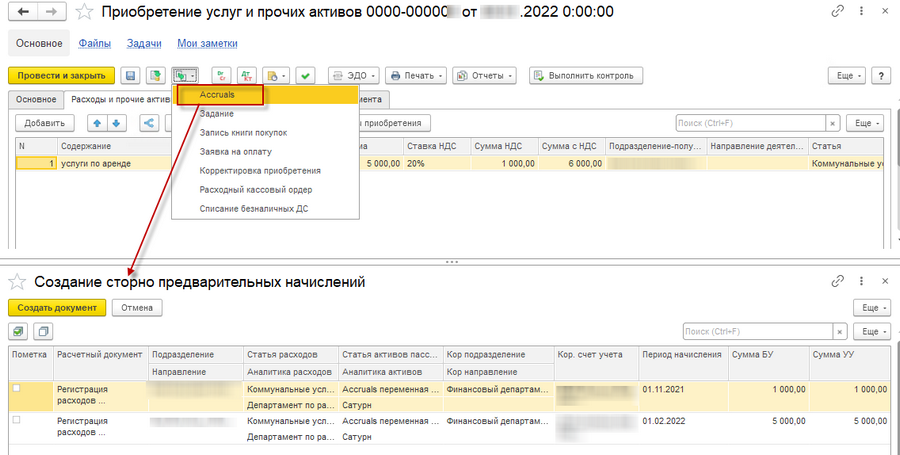Copy link to the top document
Viewport: 900px width, 455px height.
[837, 11]
